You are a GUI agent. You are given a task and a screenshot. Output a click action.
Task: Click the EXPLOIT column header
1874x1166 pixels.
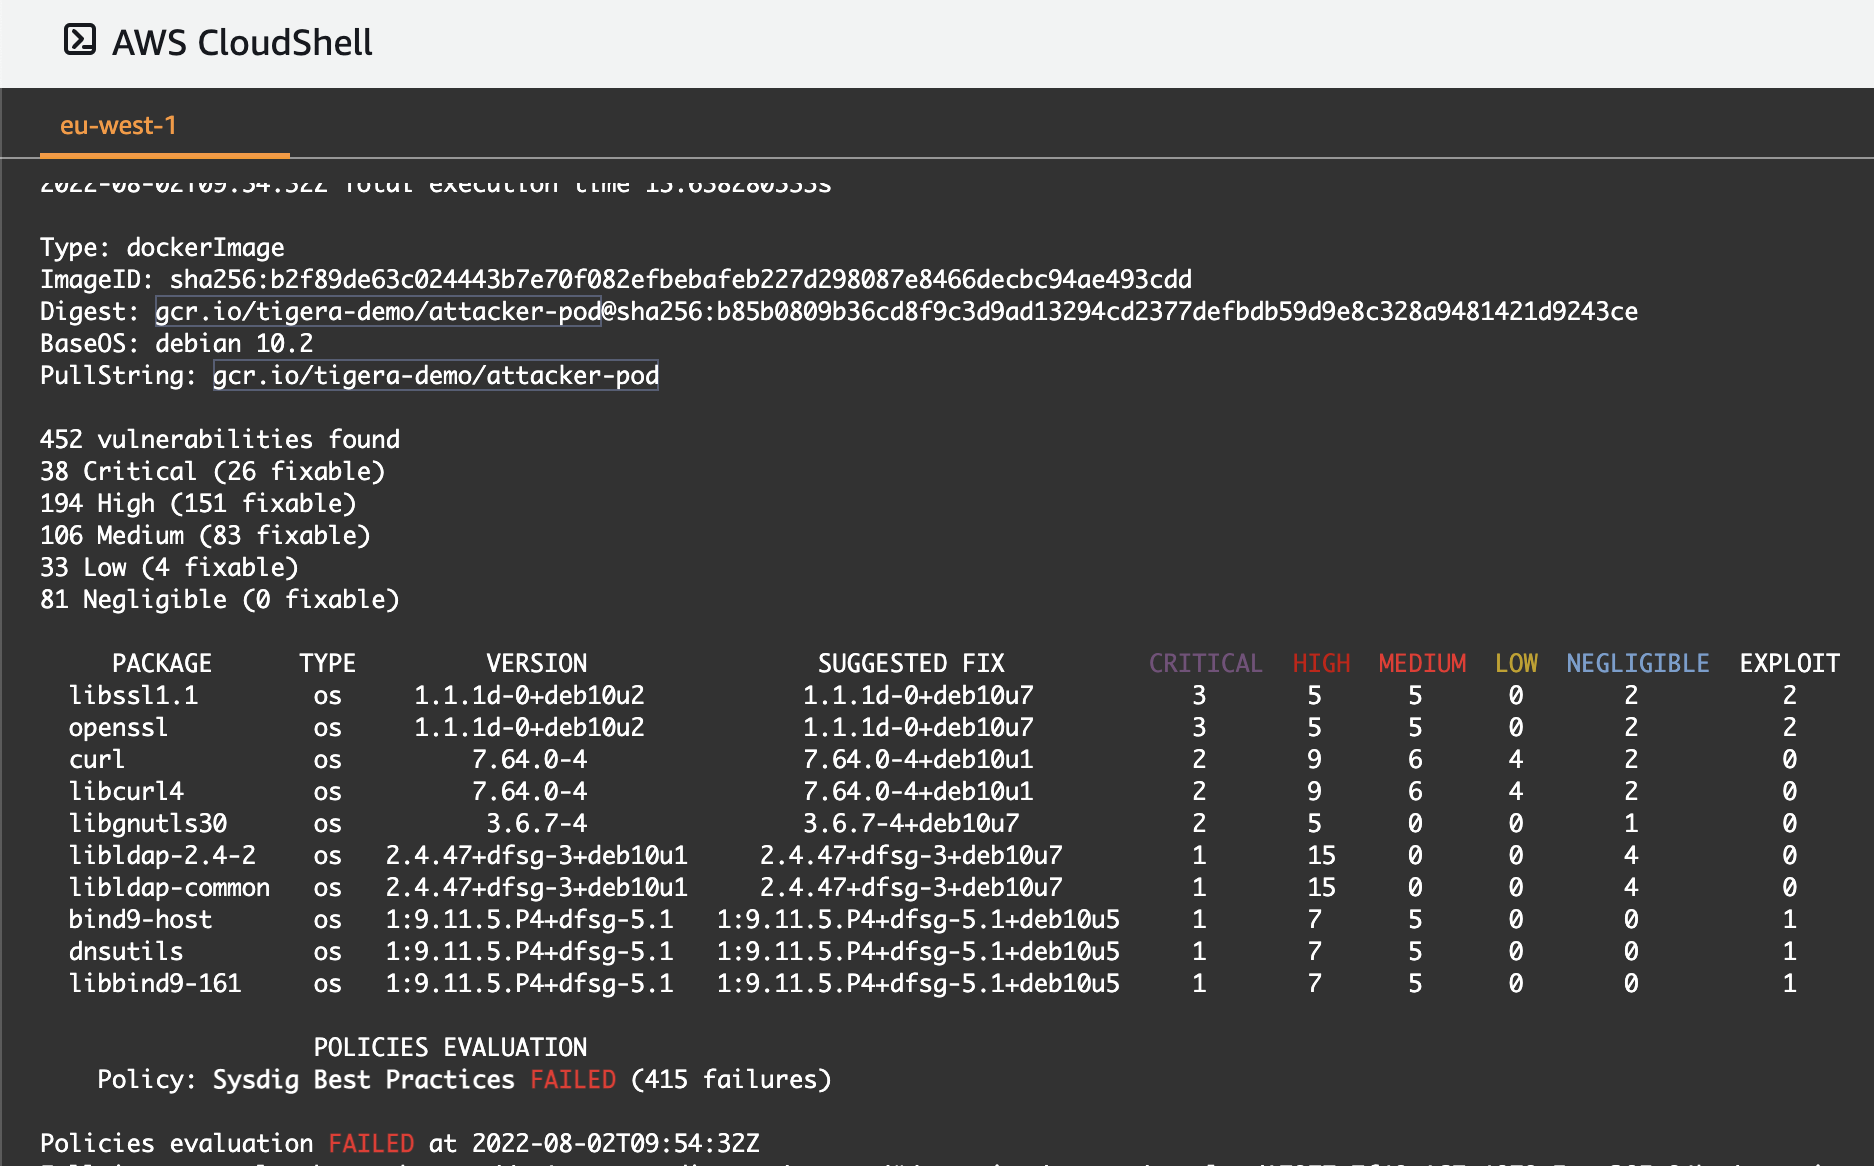pyautogui.click(x=1788, y=662)
